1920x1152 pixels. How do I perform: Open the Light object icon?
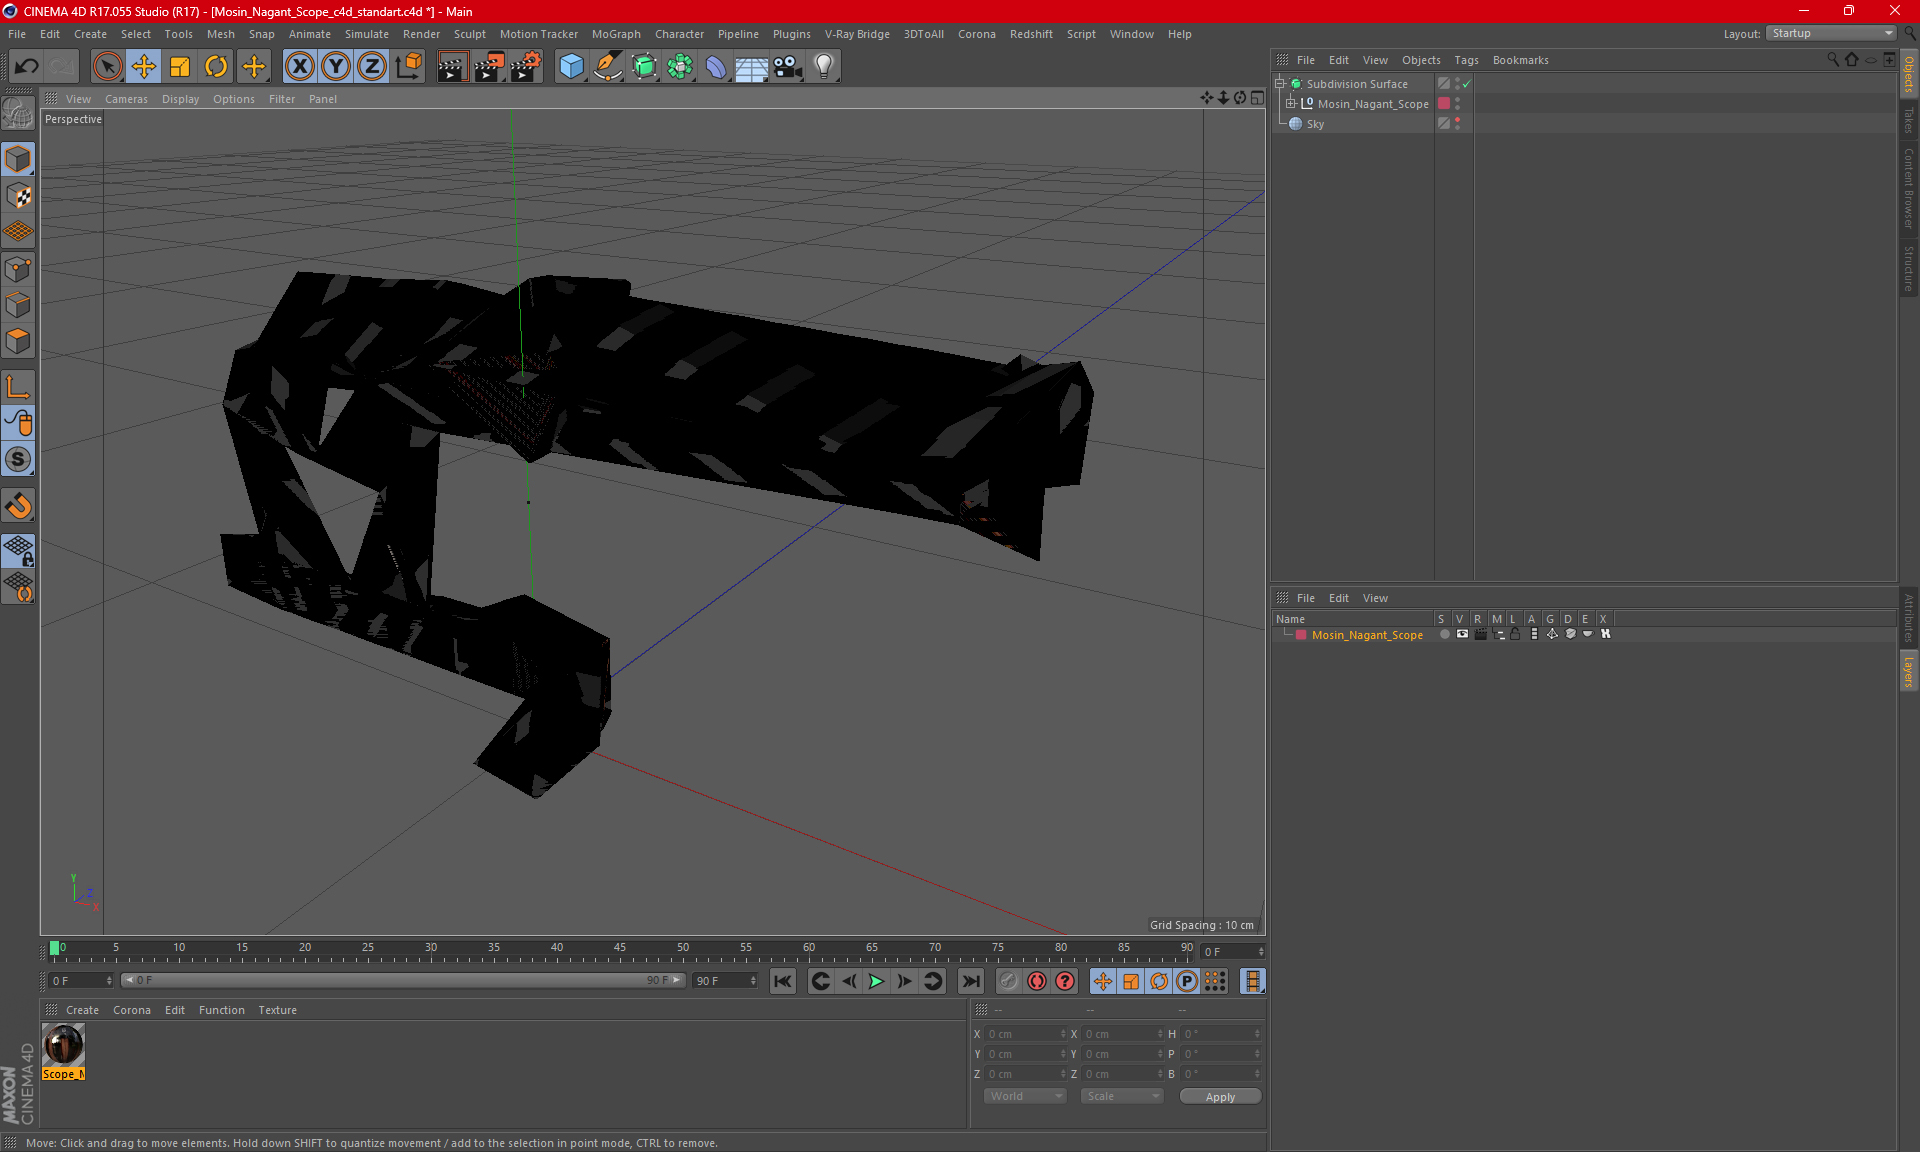[823, 67]
